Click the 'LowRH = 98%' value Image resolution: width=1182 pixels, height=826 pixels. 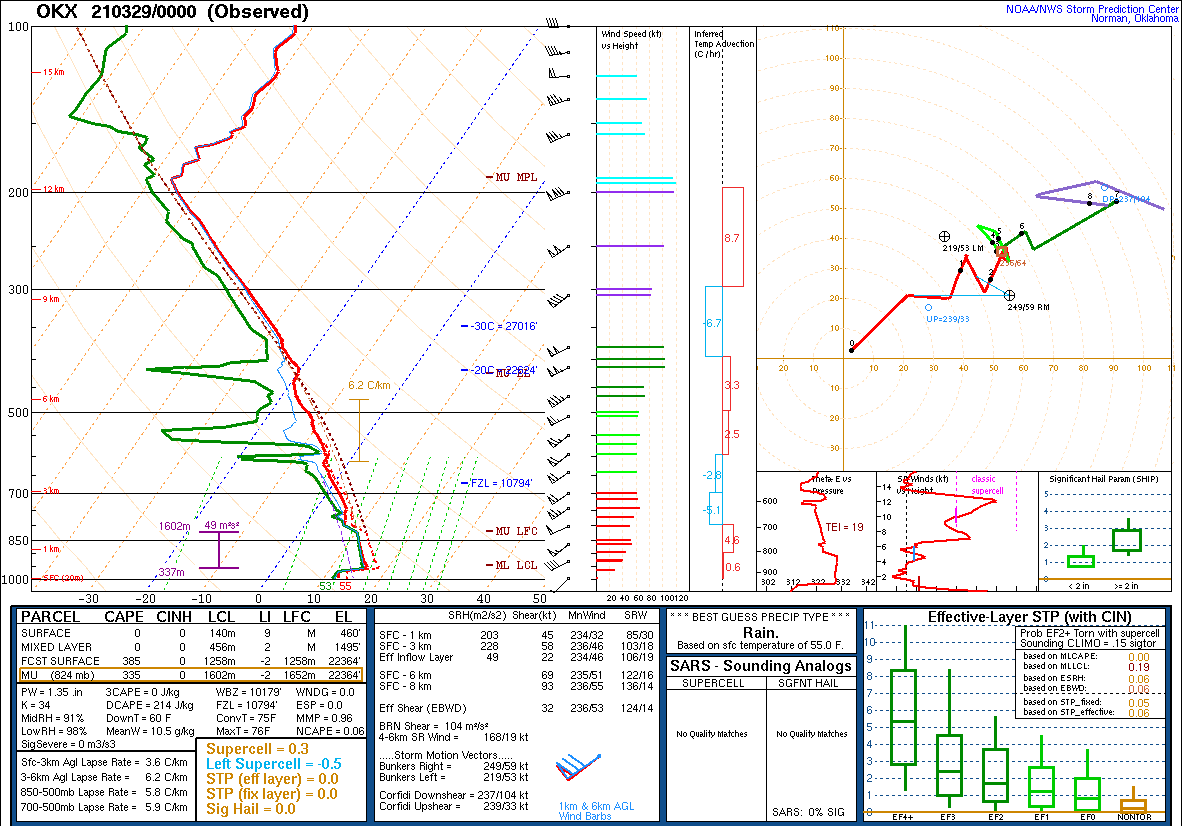click(x=54, y=731)
